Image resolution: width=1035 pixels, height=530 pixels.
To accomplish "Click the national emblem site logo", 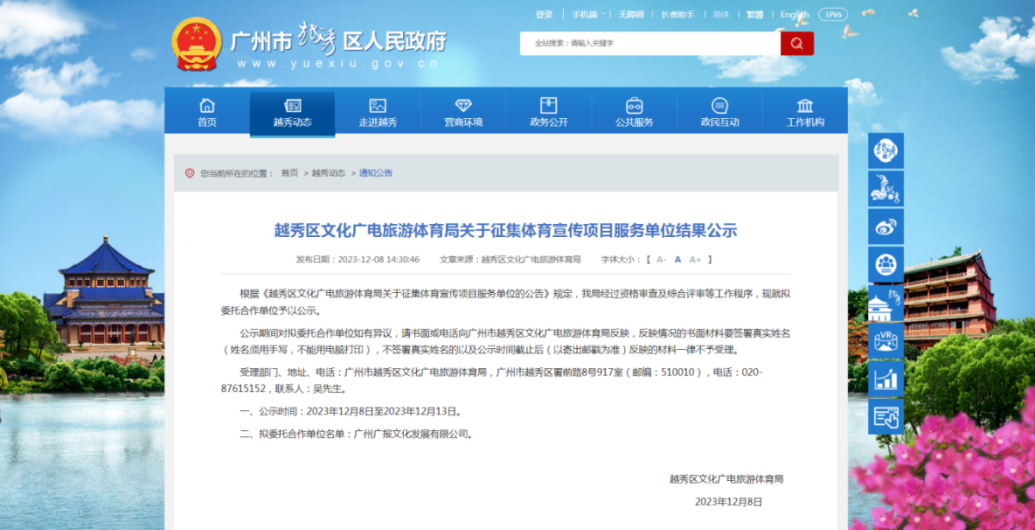I will point(197,44).
